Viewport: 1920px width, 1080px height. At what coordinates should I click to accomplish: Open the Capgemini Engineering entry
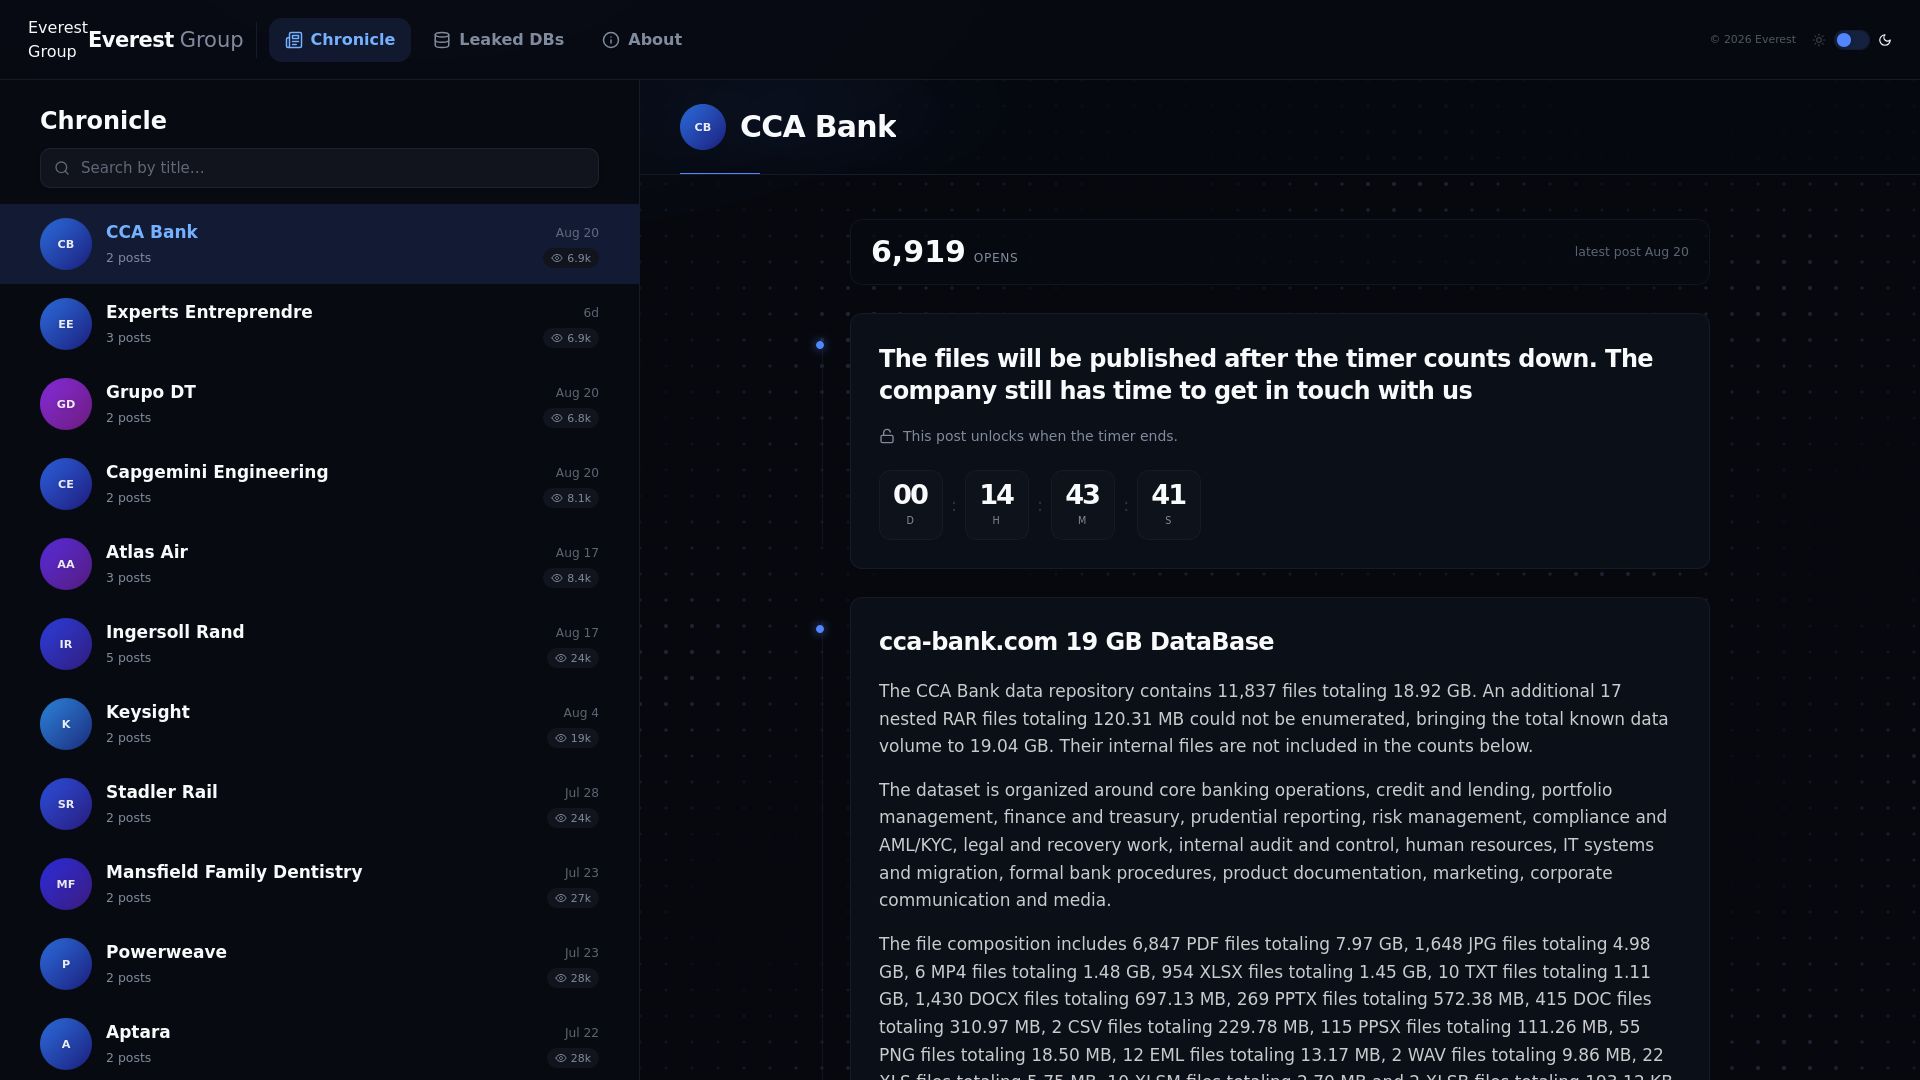click(319, 484)
